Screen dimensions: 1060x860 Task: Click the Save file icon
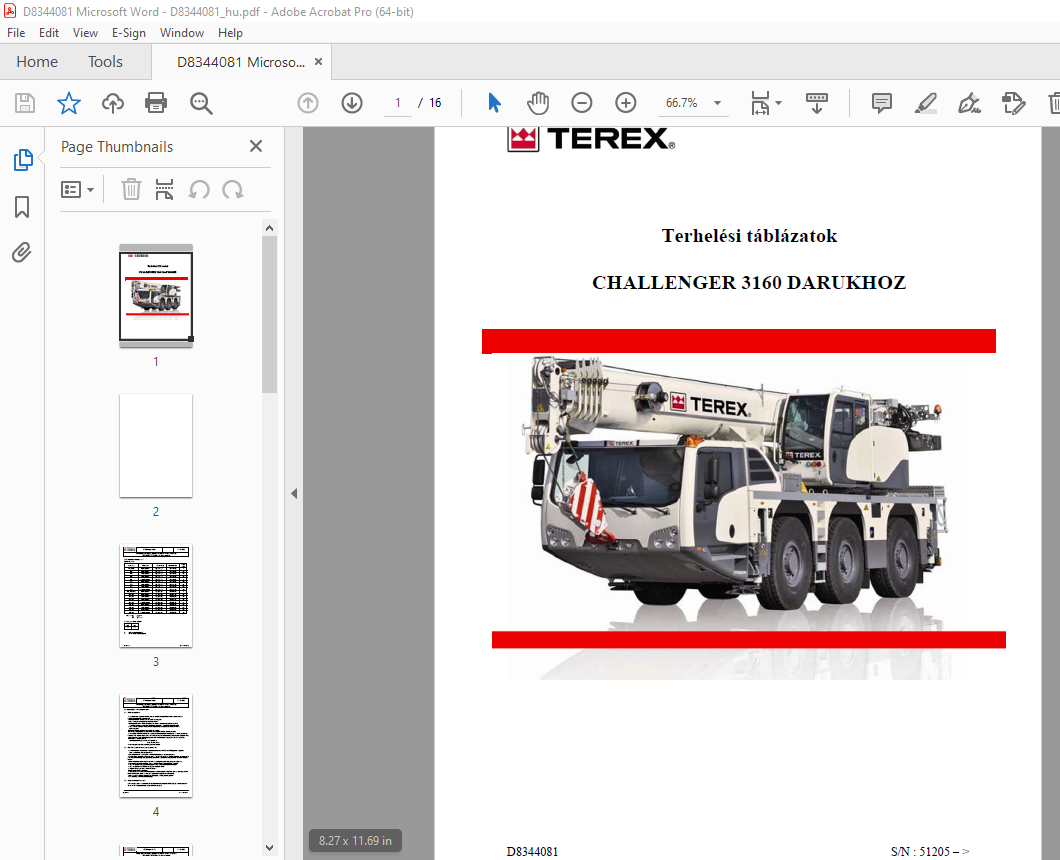[x=25, y=103]
